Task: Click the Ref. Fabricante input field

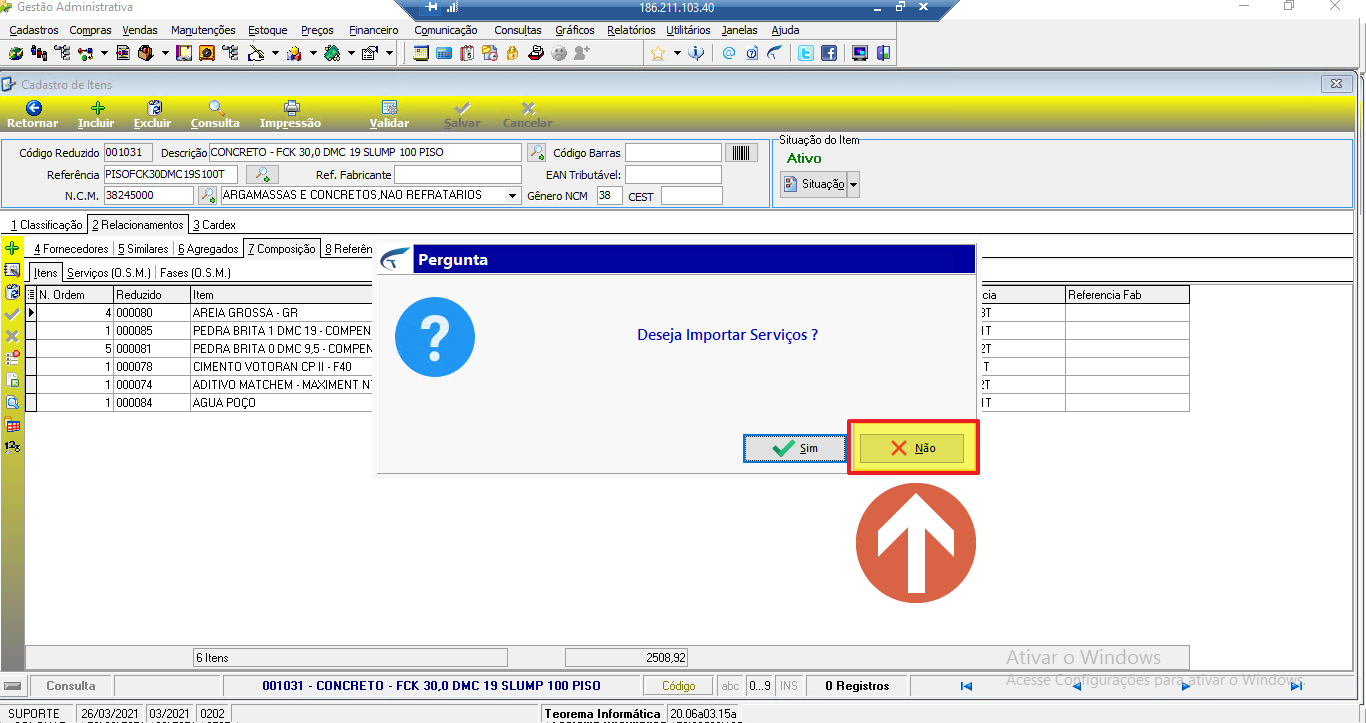Action: pyautogui.click(x=458, y=175)
